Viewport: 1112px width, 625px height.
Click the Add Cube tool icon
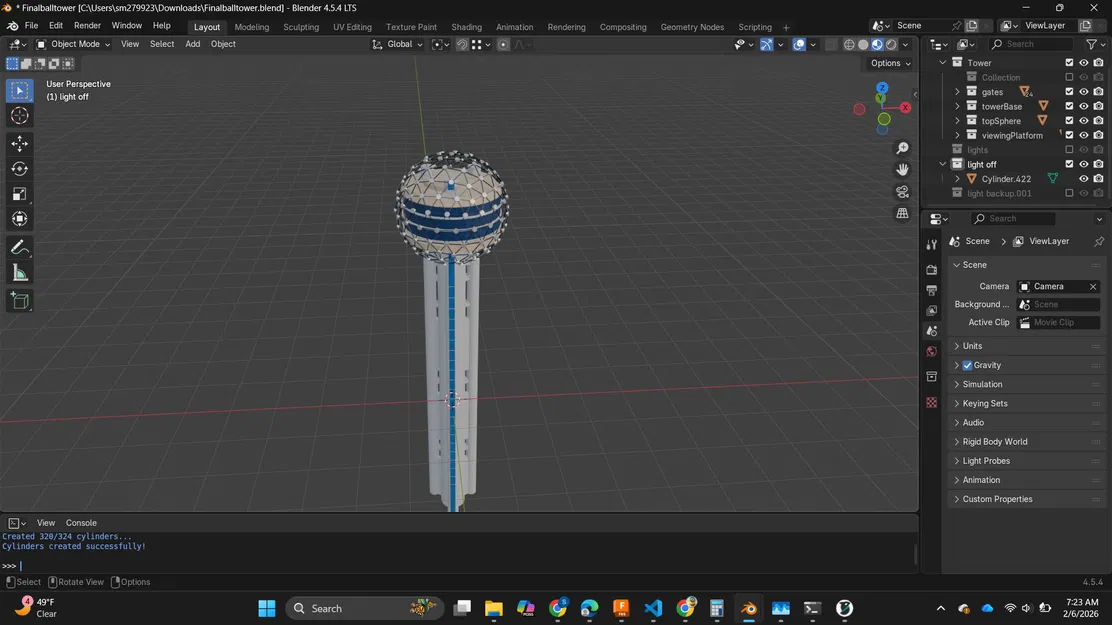point(19,300)
